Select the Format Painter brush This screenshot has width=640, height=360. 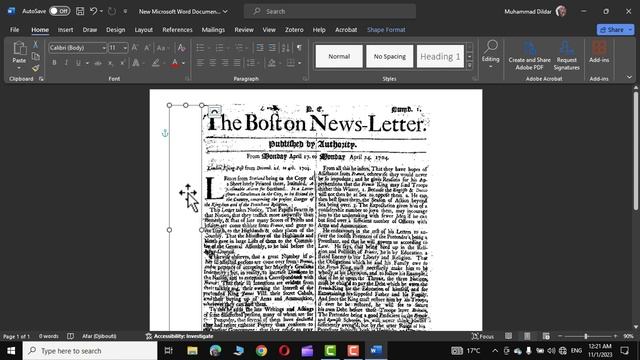tap(36, 68)
